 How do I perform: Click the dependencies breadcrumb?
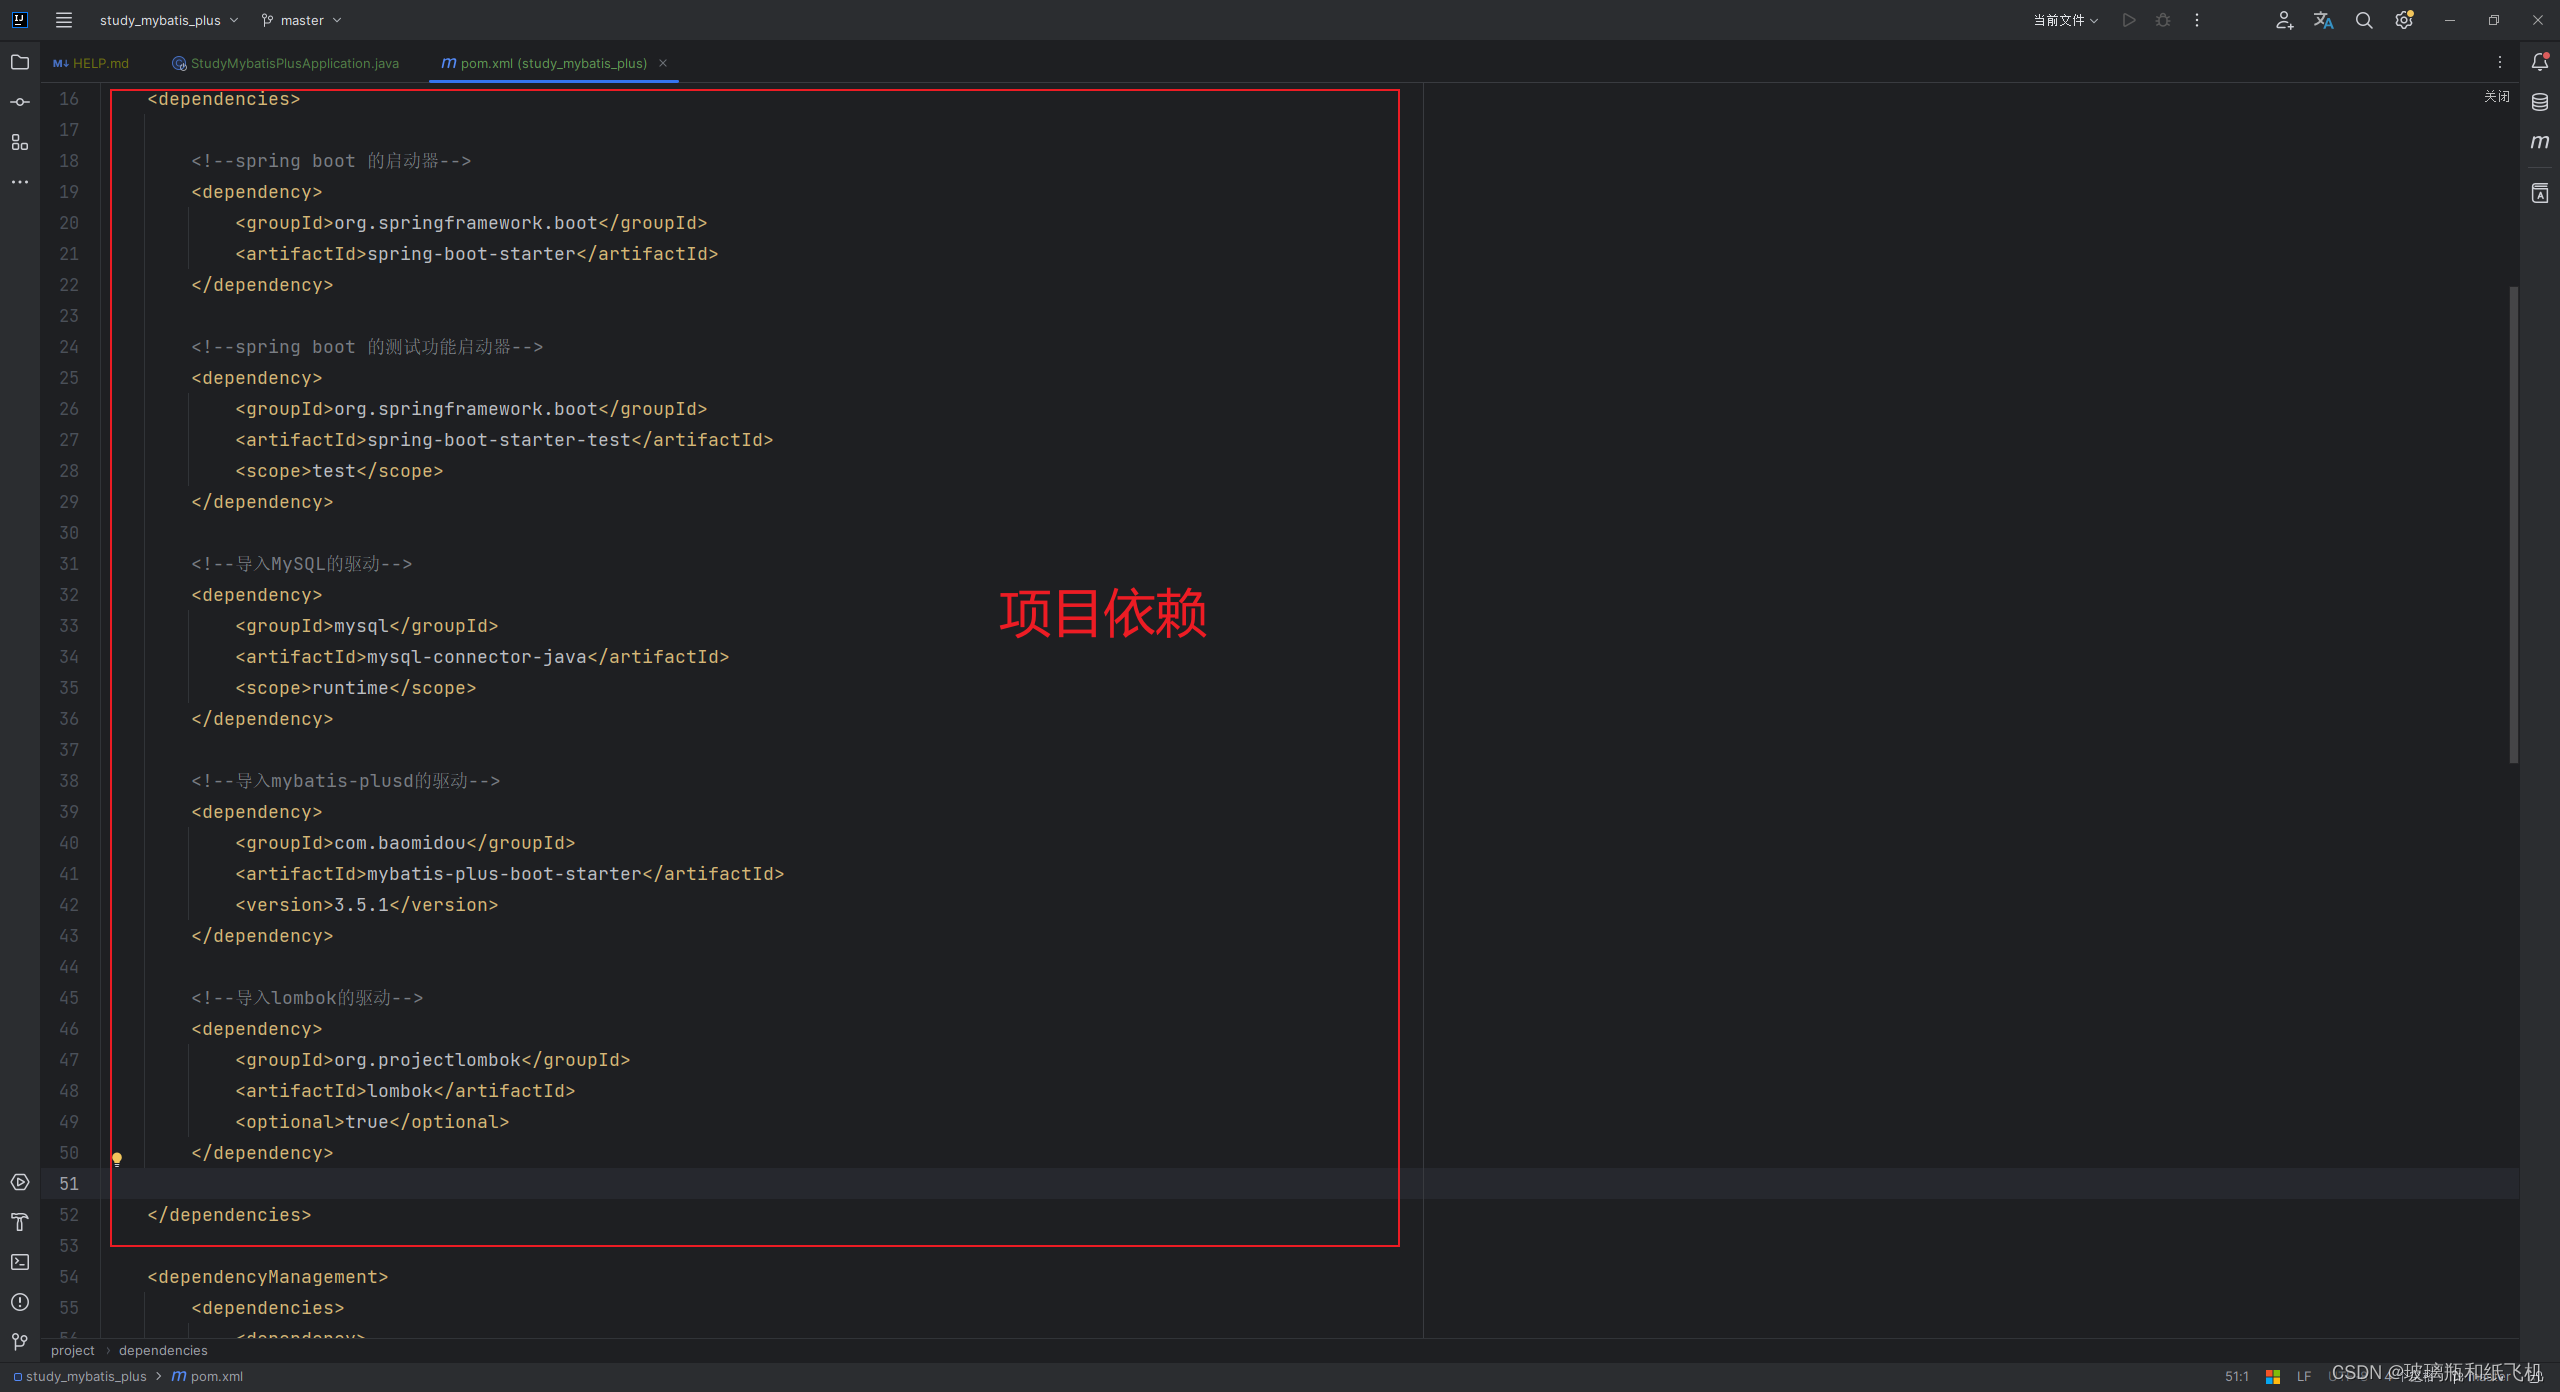point(163,1350)
